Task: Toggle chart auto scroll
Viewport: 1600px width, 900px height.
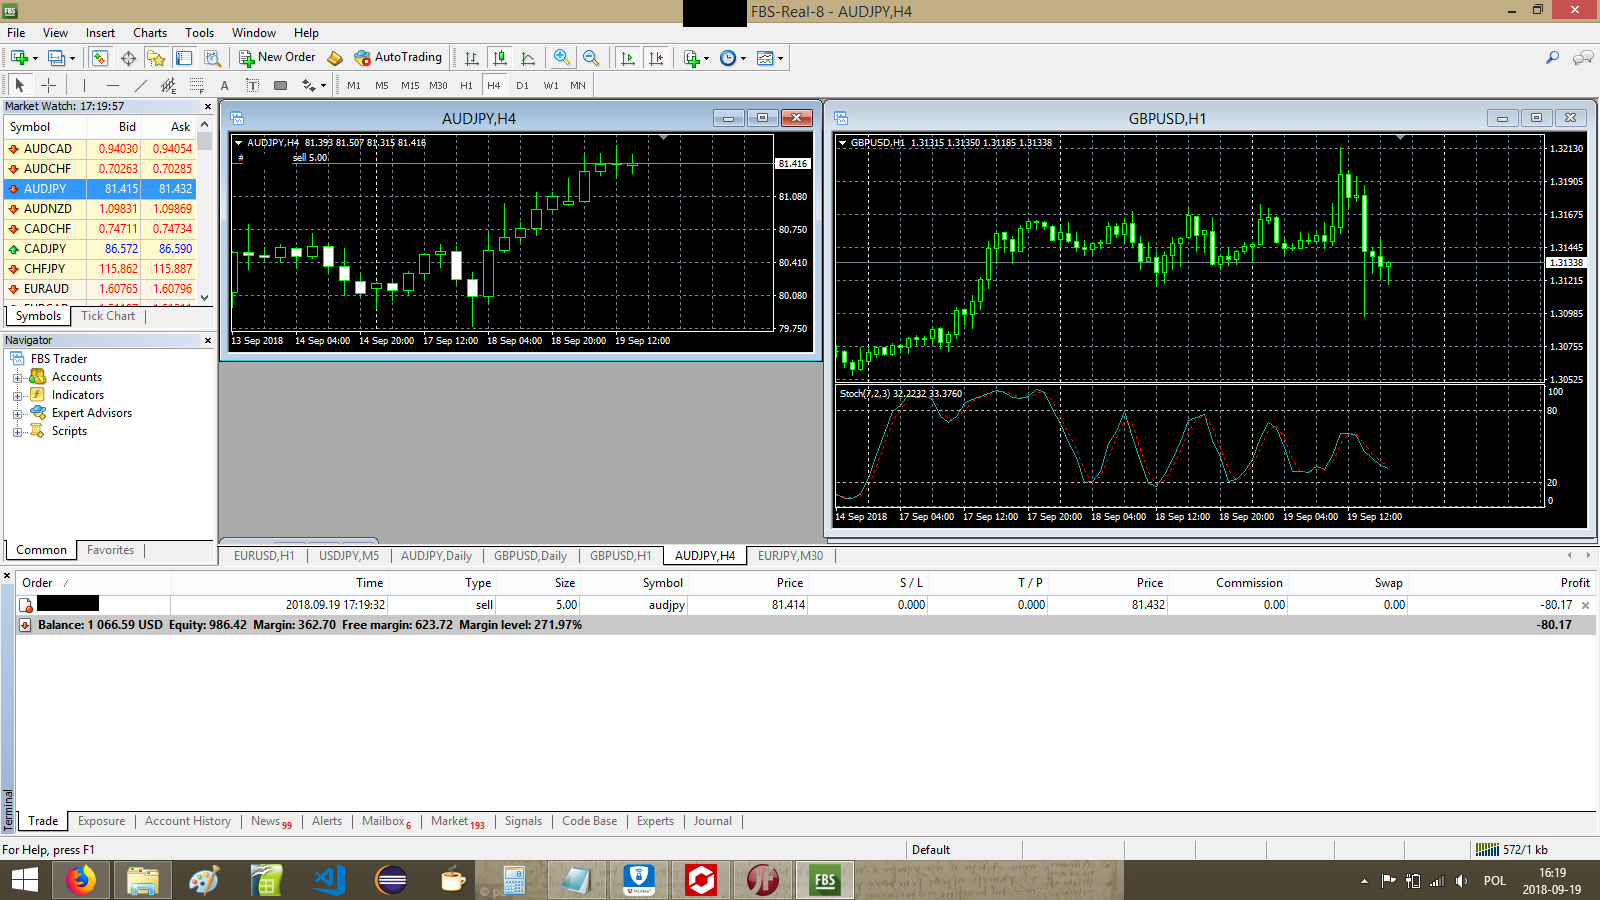Action: [627, 58]
